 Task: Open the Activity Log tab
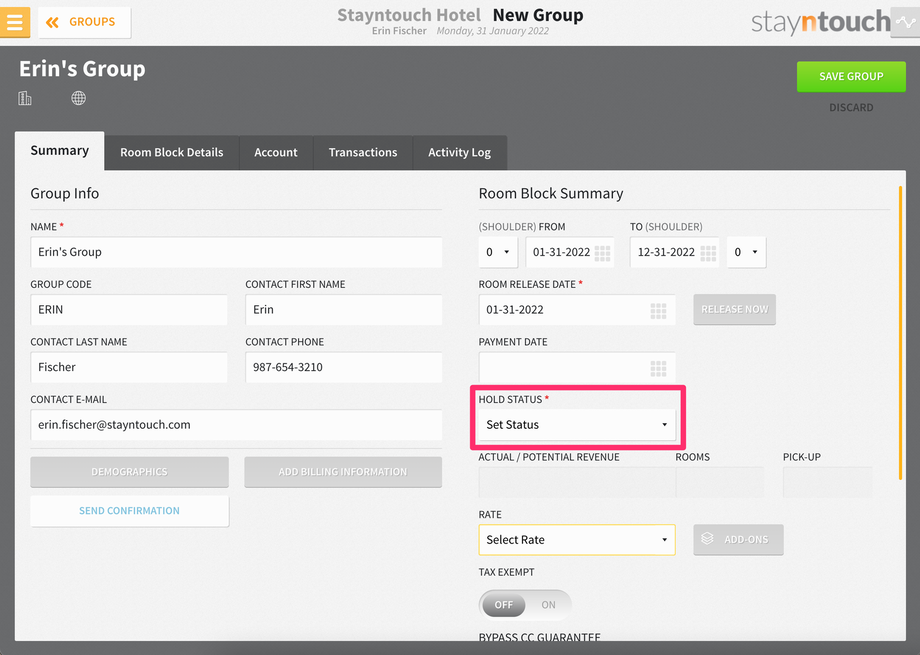459,153
